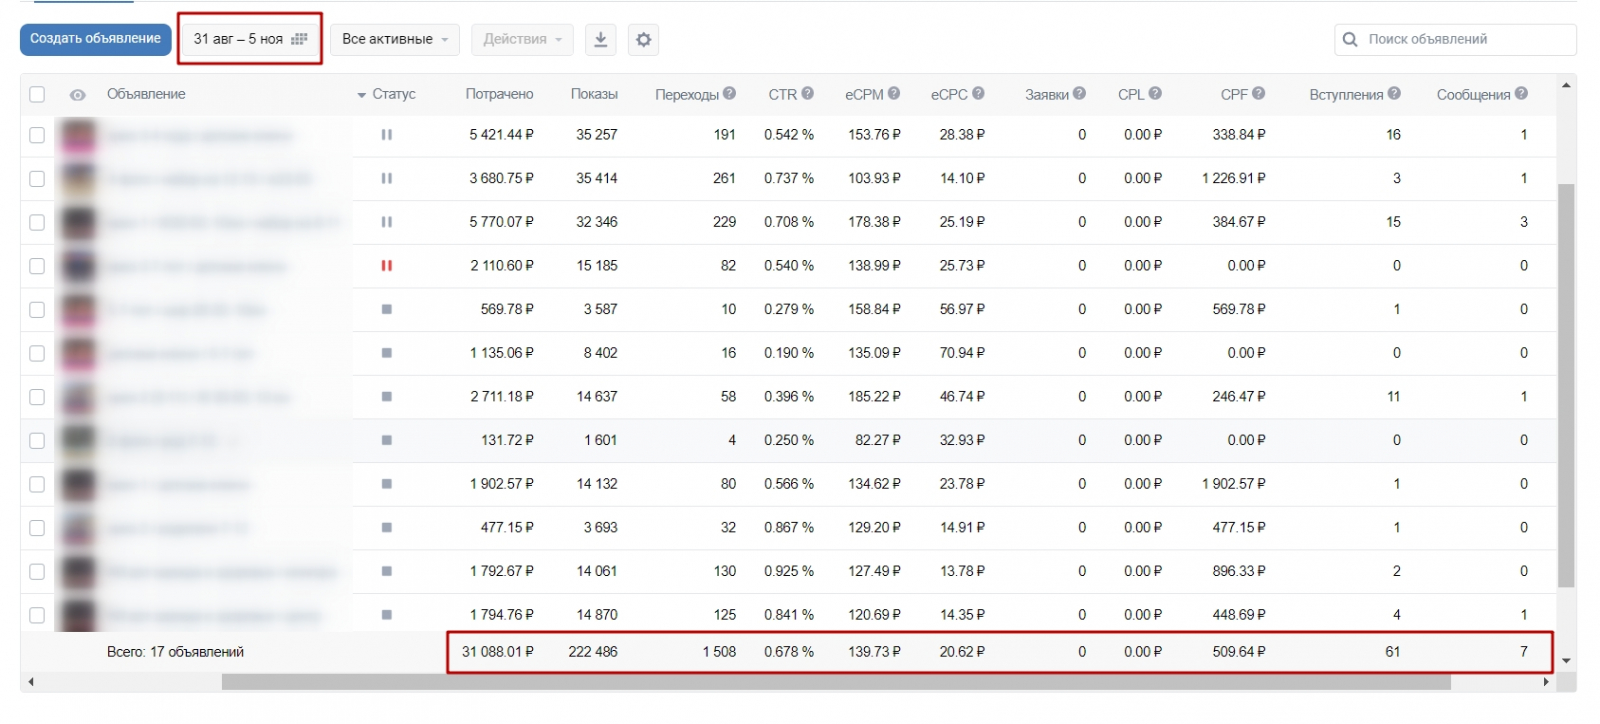Click pause status icon in first row
The image size is (1600, 724).
pyautogui.click(x=386, y=135)
